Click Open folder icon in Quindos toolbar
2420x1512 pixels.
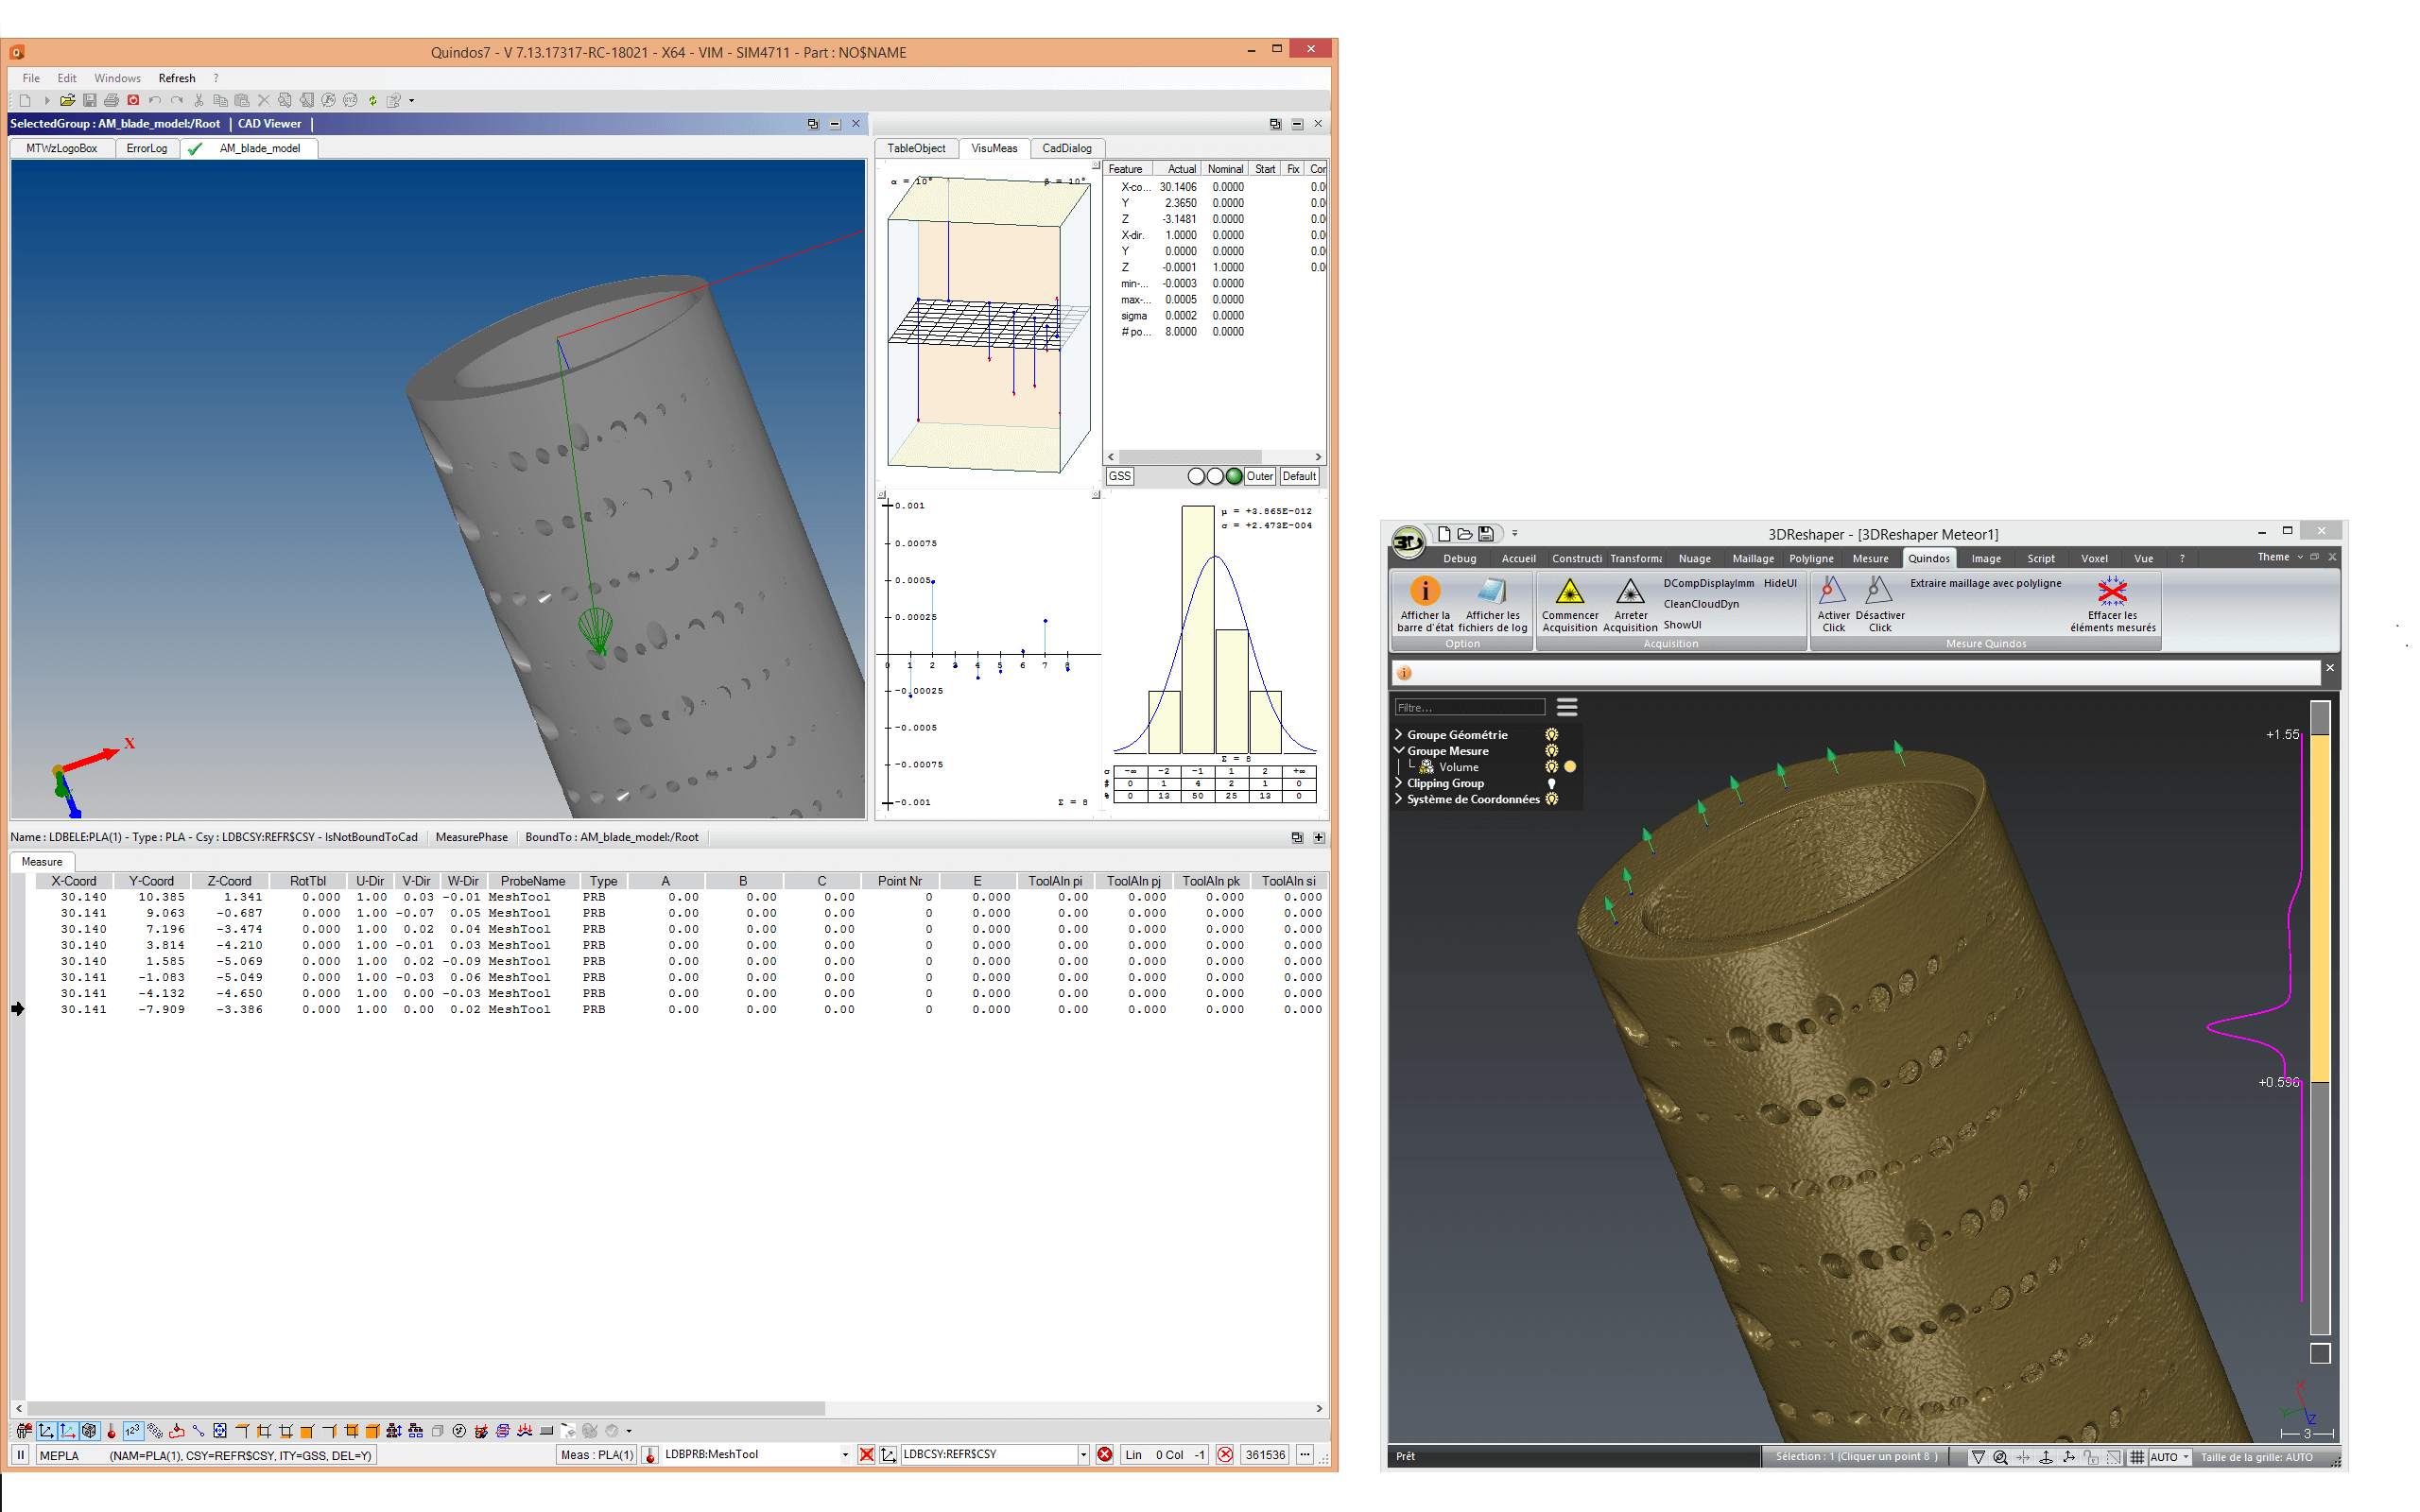pyautogui.click(x=67, y=100)
